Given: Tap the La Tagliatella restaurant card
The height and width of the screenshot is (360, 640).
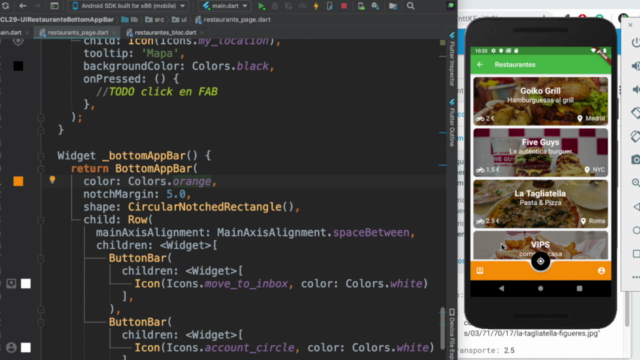Looking at the screenshot, I should tap(540, 204).
